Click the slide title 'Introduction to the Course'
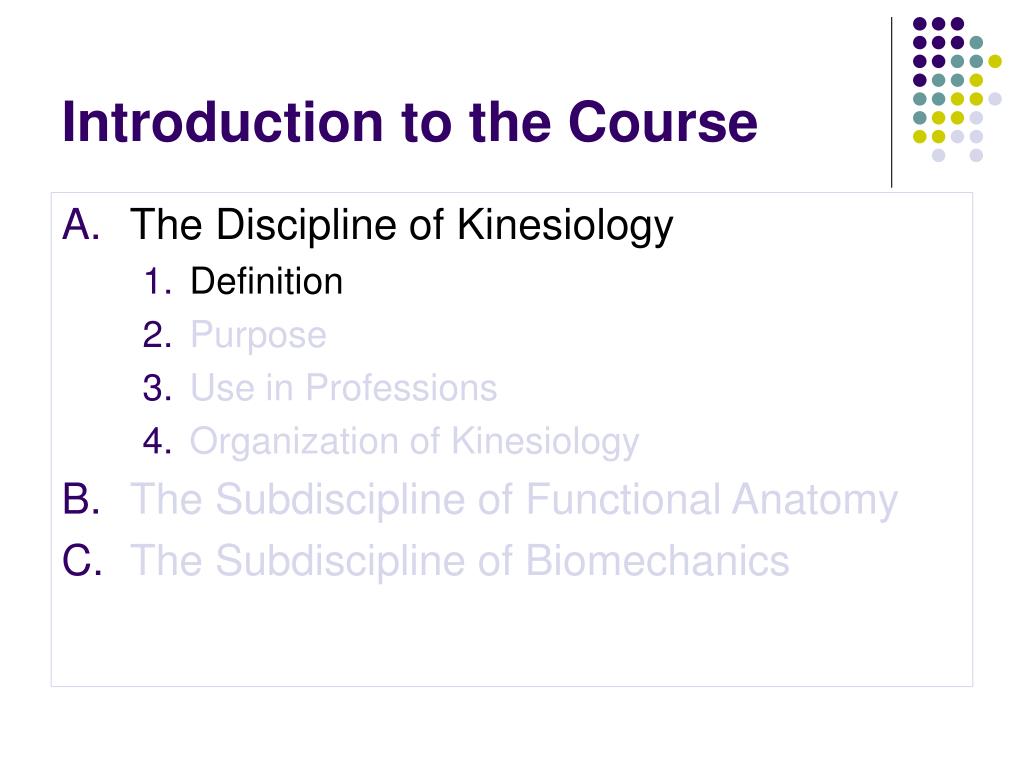1024x768 pixels. pos(409,122)
